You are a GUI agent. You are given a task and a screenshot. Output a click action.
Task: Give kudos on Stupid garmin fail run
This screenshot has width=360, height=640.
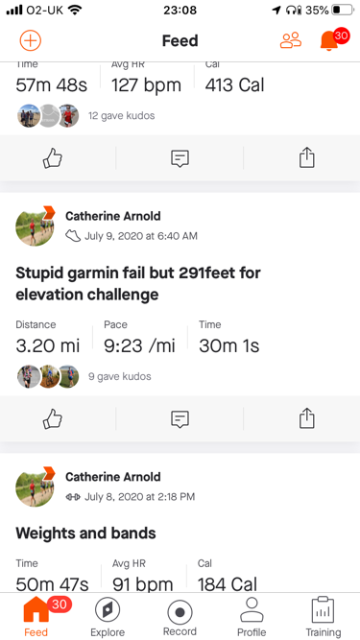pos(53,419)
